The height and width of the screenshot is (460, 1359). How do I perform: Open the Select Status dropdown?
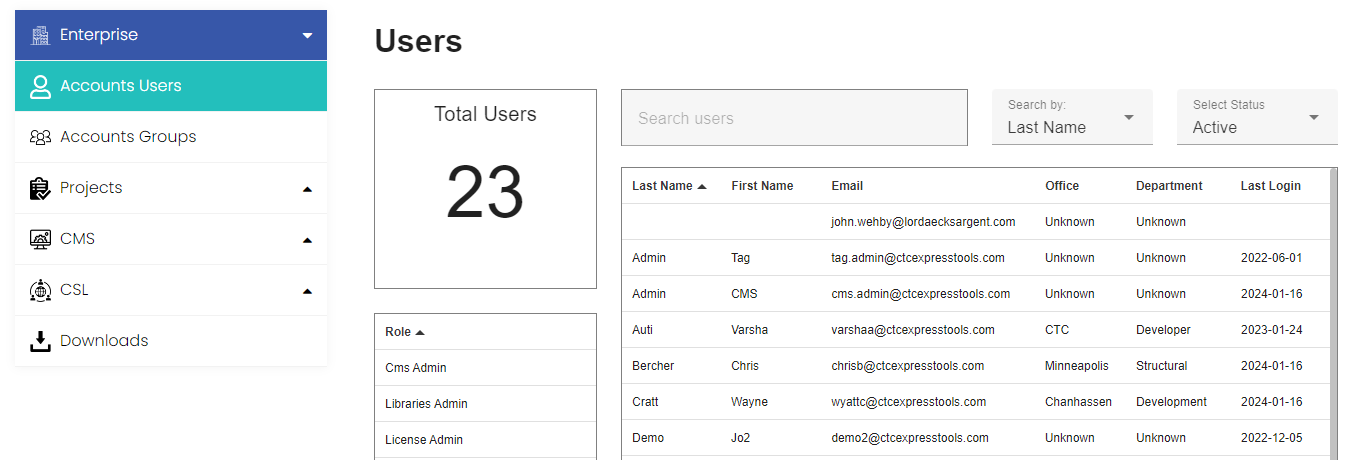[x=1257, y=118]
